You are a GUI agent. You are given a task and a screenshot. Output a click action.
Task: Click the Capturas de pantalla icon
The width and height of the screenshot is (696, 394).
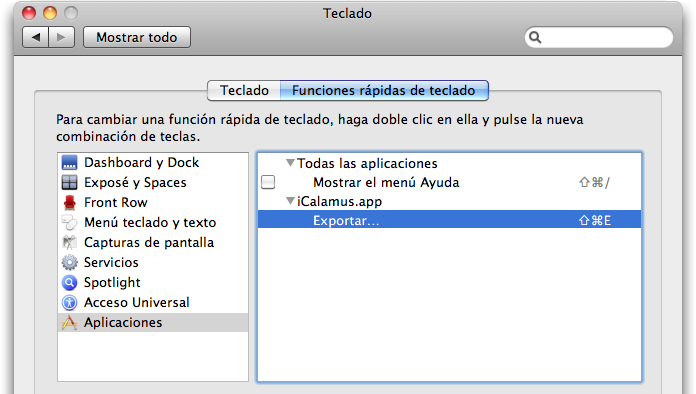[70, 242]
